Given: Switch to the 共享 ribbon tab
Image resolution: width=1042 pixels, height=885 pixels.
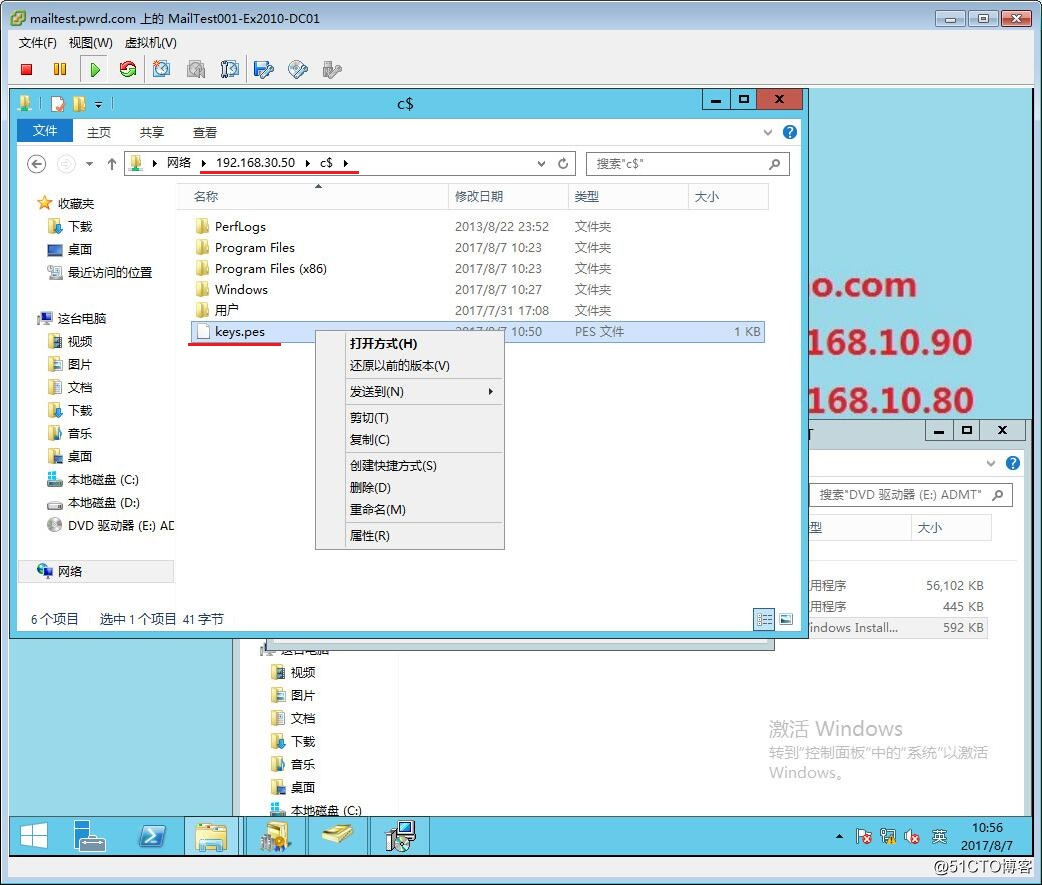Looking at the screenshot, I should (152, 132).
